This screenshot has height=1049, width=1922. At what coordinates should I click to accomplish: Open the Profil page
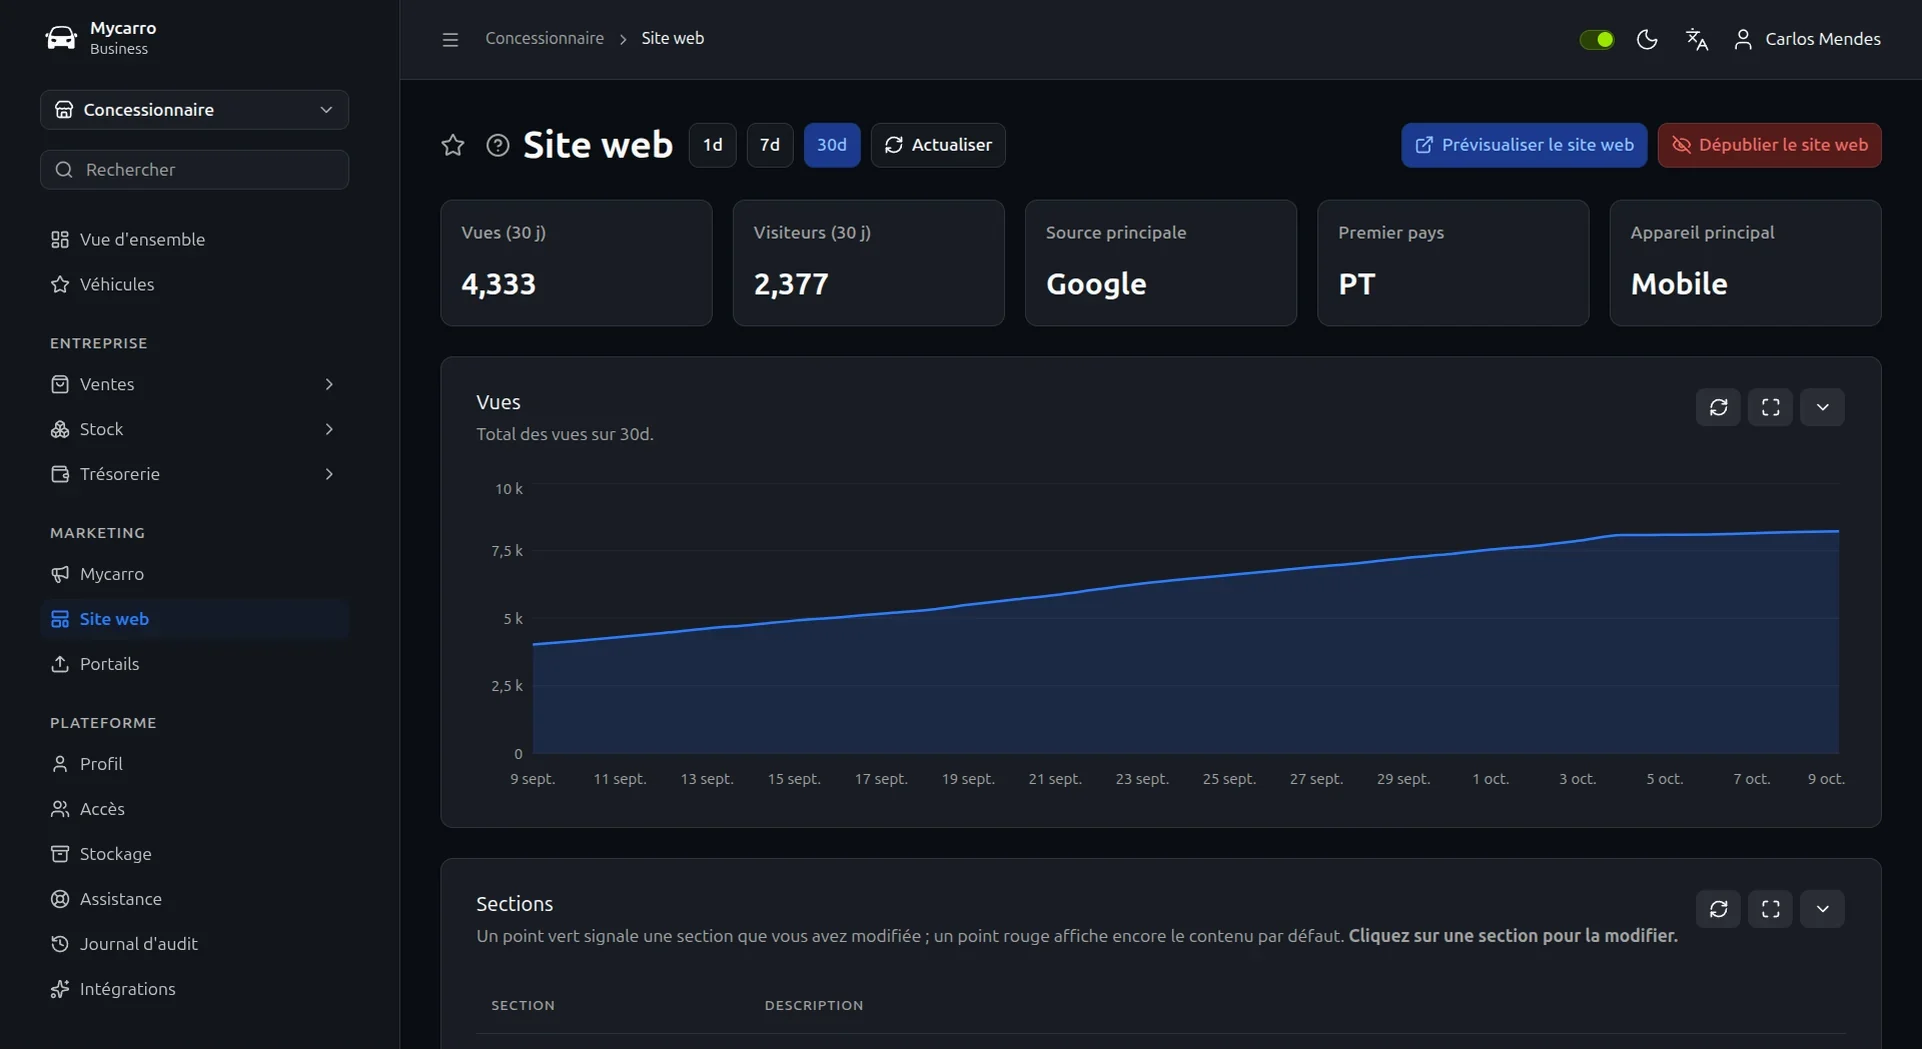tap(194, 764)
